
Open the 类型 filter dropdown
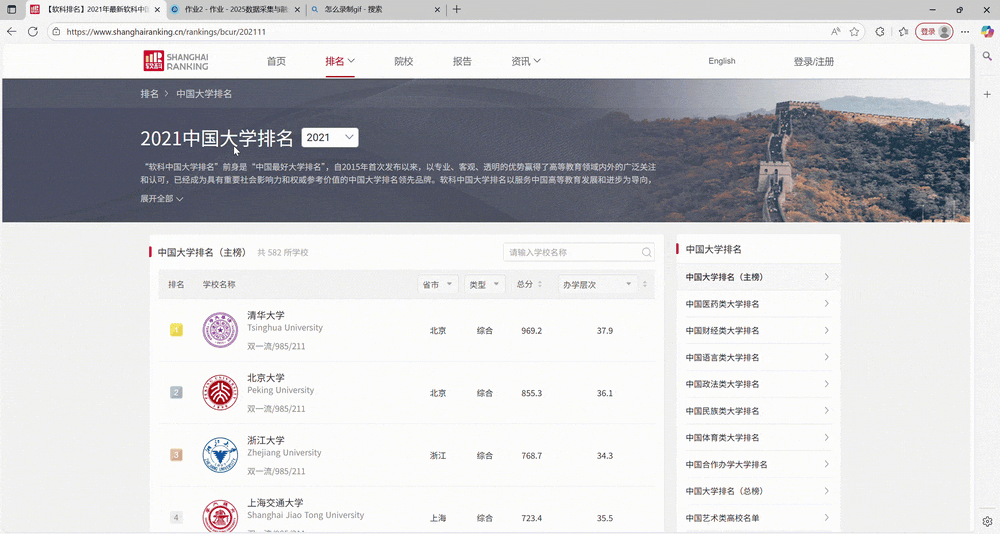(x=484, y=285)
